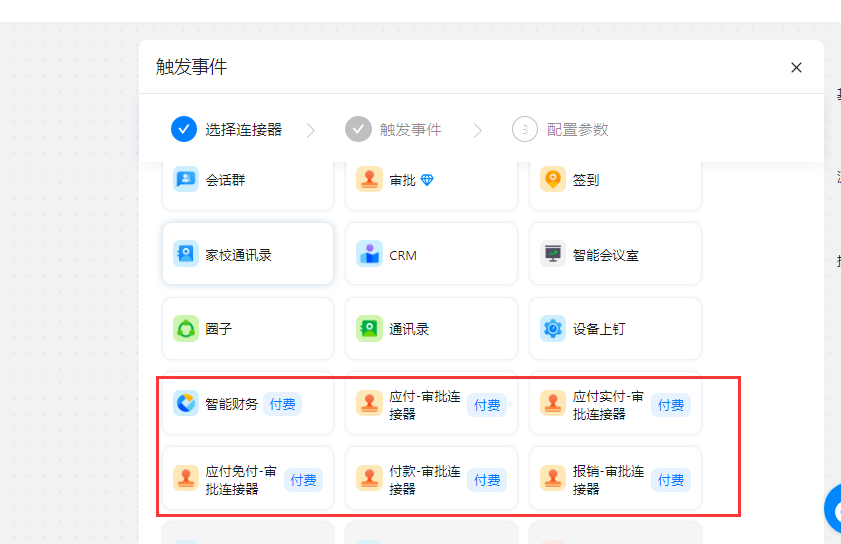Screen dimensions: 841x544
Task: Click the 付费 tag on 报销-审批连接器
Action: tap(671, 480)
